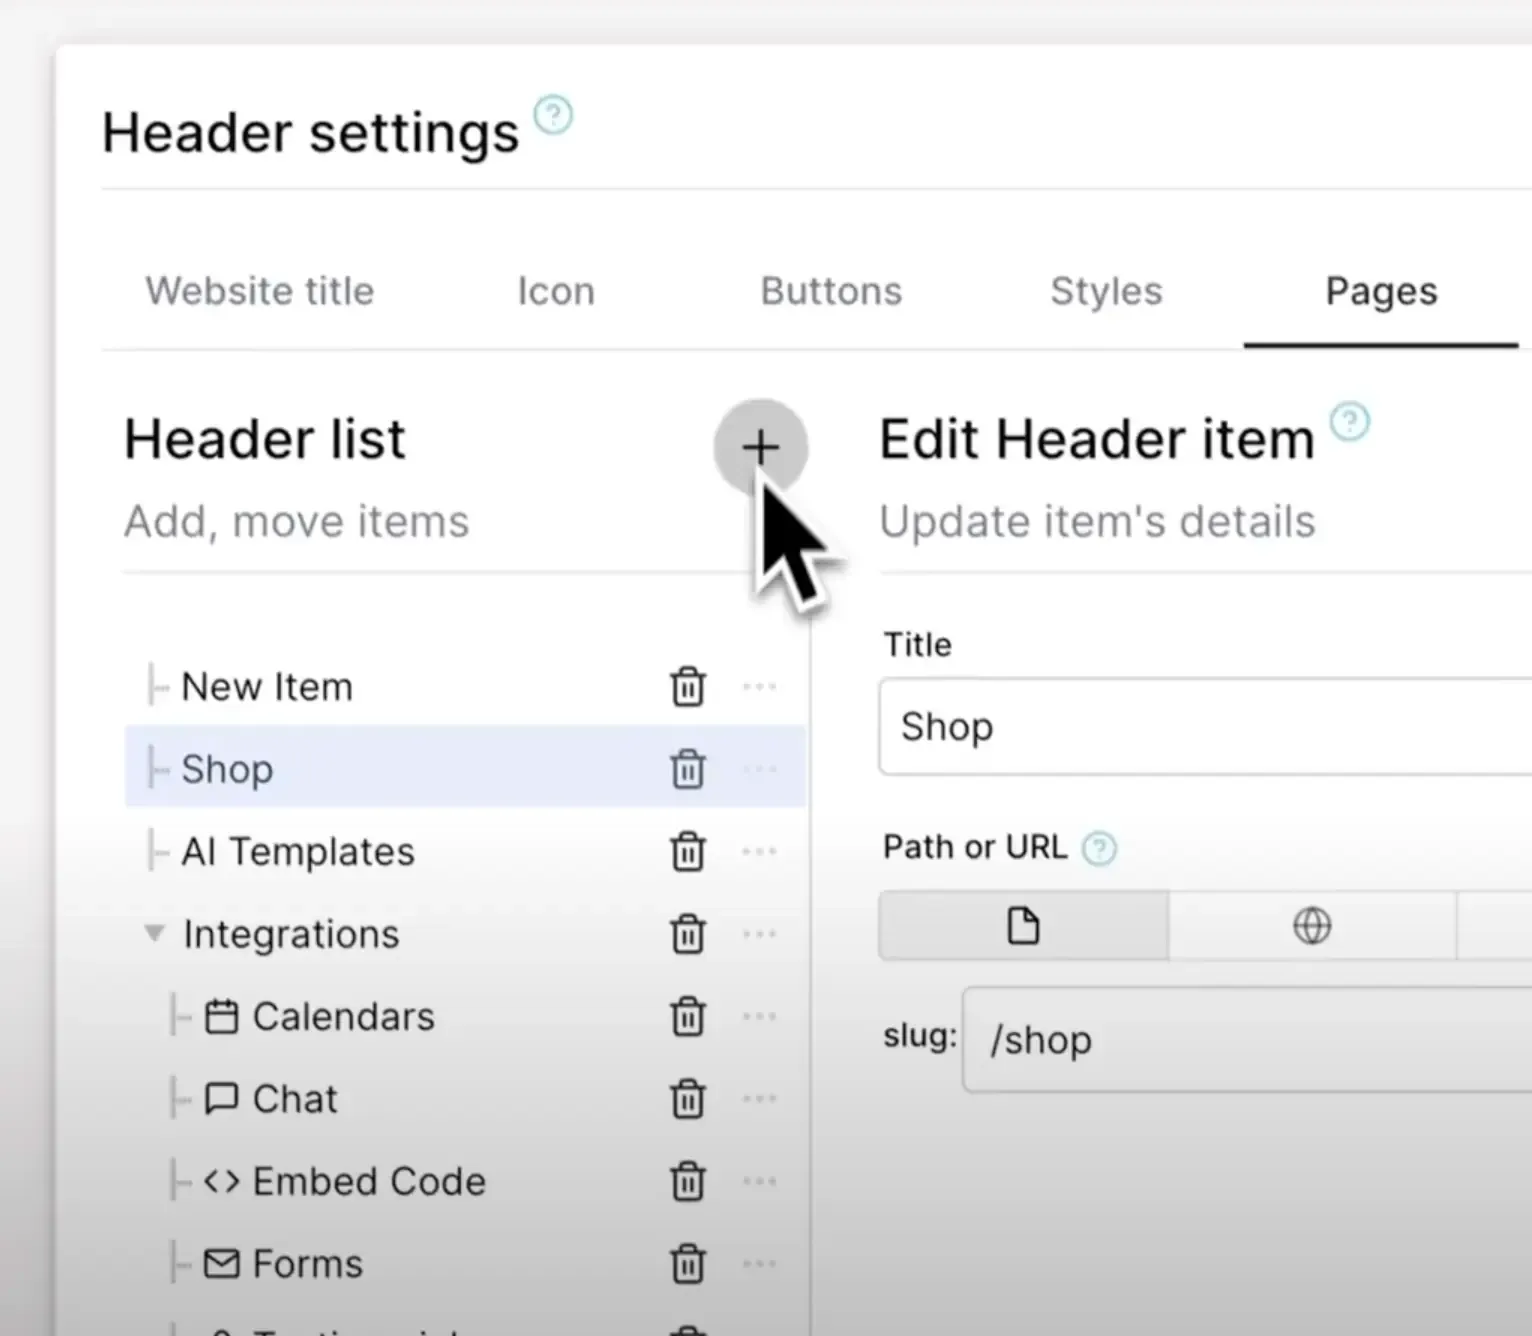
Task: Open more options for Integrations
Action: pyautogui.click(x=760, y=934)
